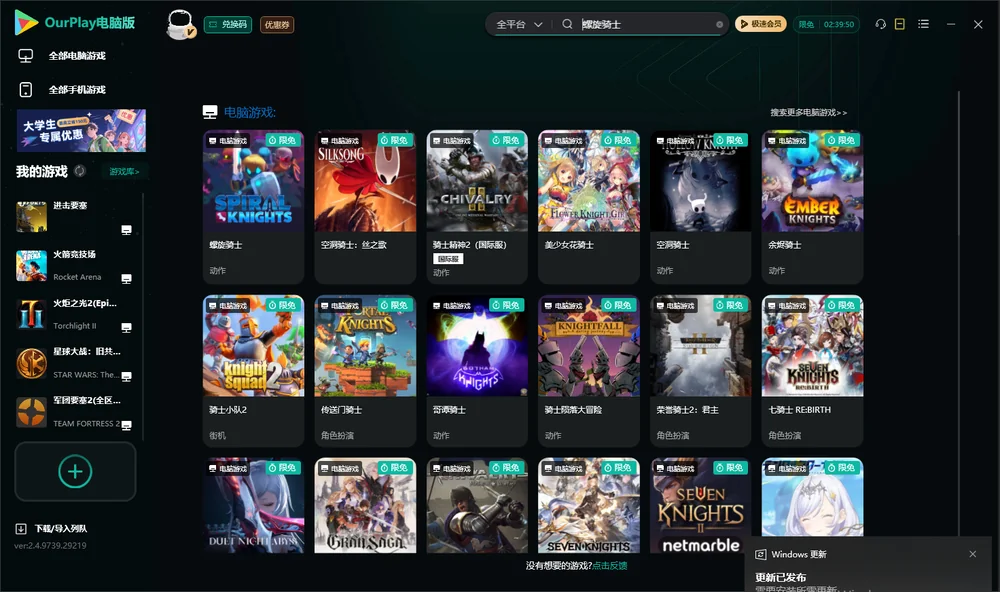Click inside the search input field
The width and height of the screenshot is (1000, 592).
pyautogui.click(x=644, y=24)
